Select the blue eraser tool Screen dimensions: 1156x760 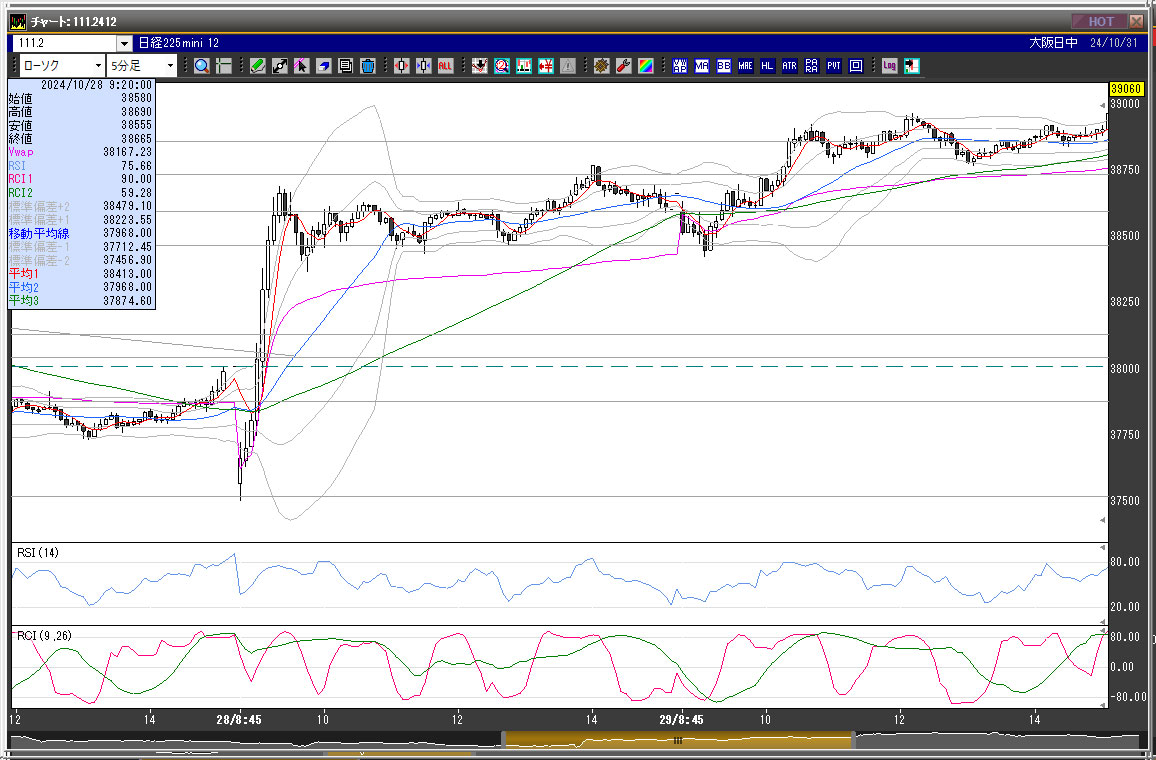click(x=323, y=66)
